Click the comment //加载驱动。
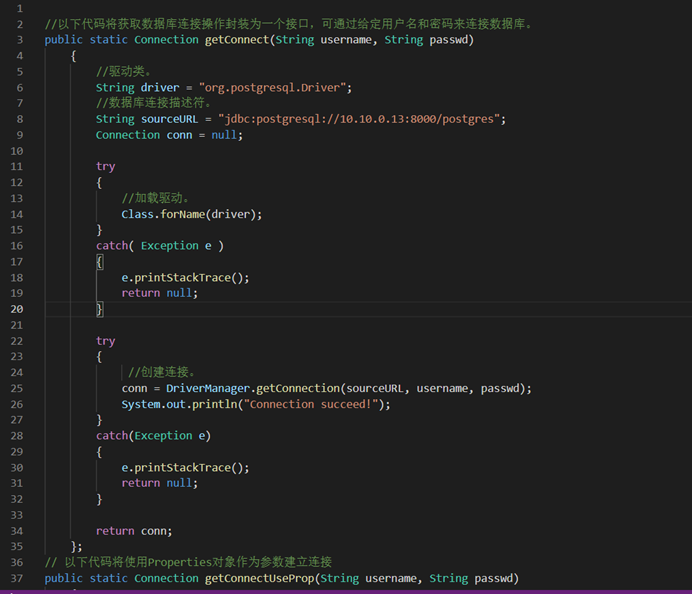692x594 pixels. [x=156, y=198]
